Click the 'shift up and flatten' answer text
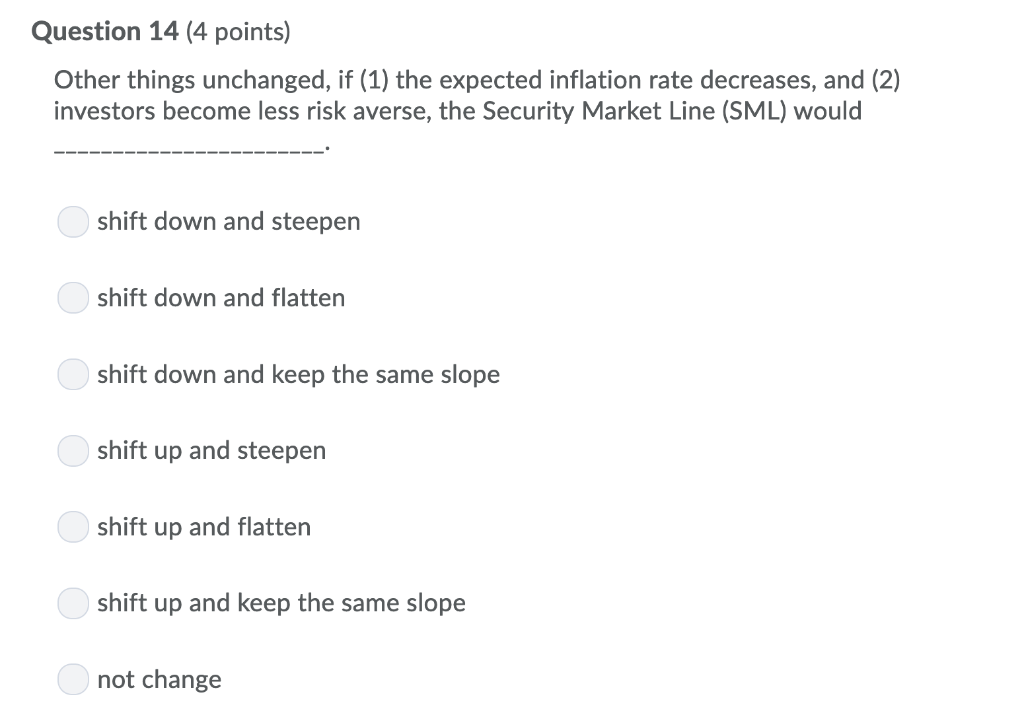 (204, 527)
